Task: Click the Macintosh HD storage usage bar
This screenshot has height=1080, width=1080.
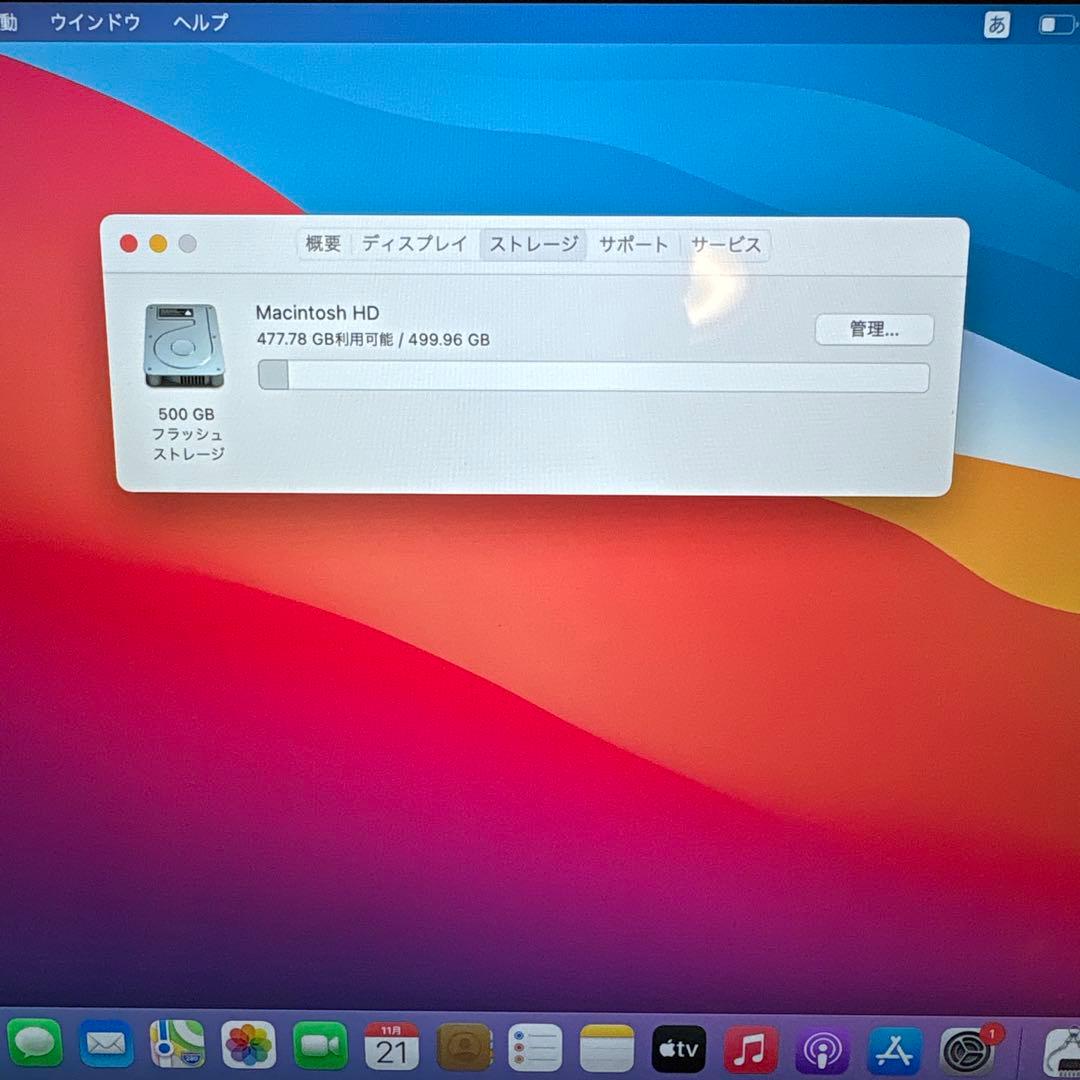Action: (x=592, y=377)
